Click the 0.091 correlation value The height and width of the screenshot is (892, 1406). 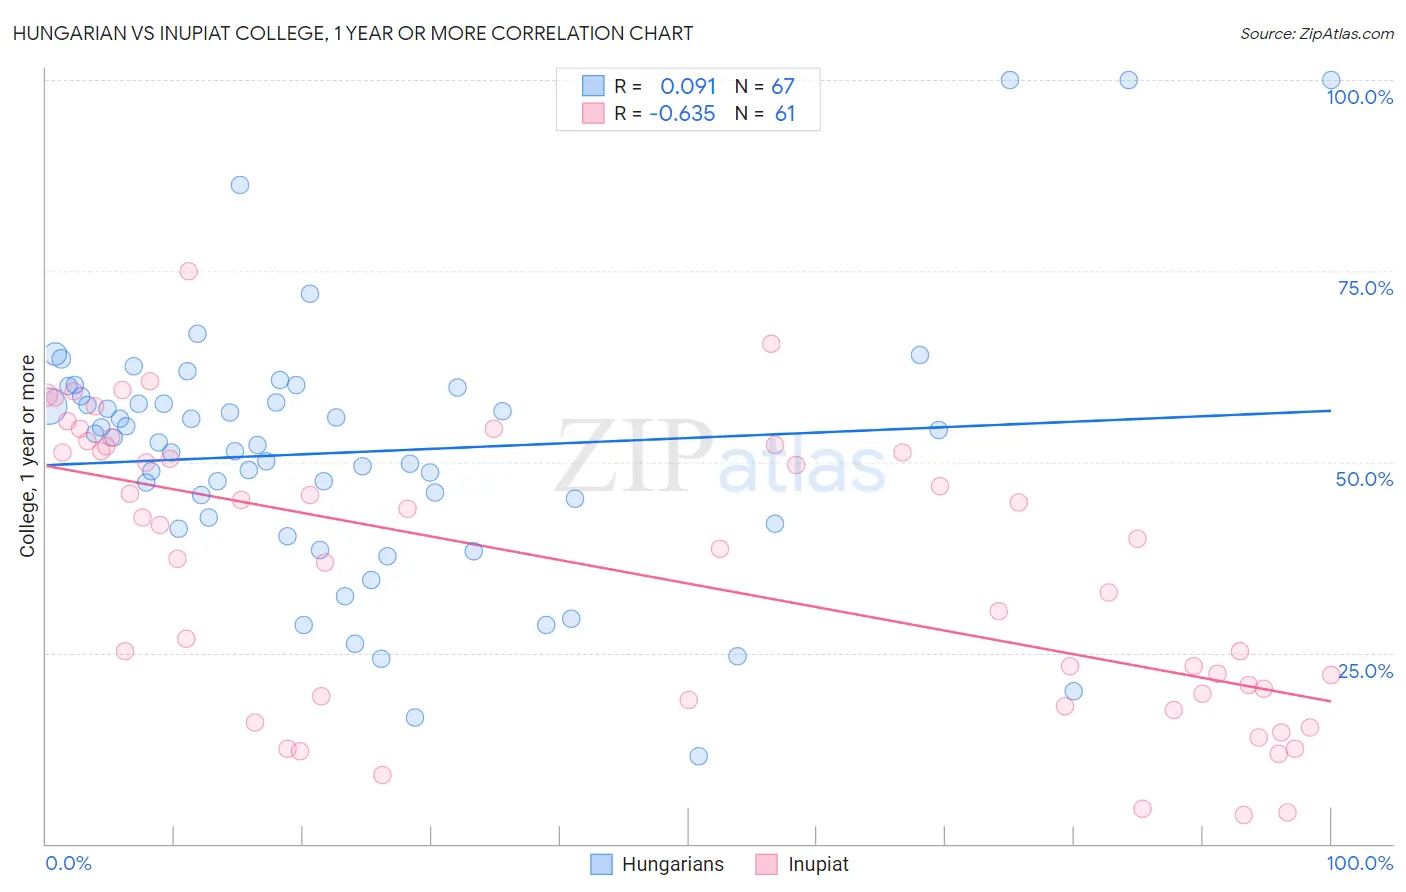tap(688, 86)
